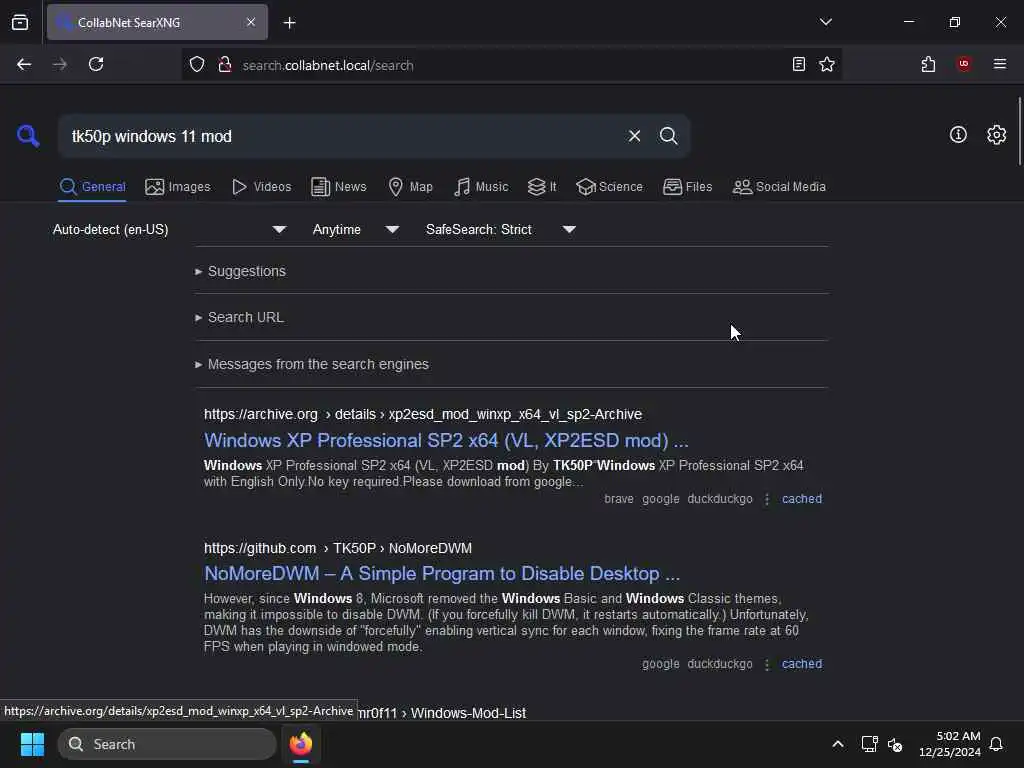Open the Anytime time range dropdown
Viewport: 1024px width, 768px height.
pos(355,229)
